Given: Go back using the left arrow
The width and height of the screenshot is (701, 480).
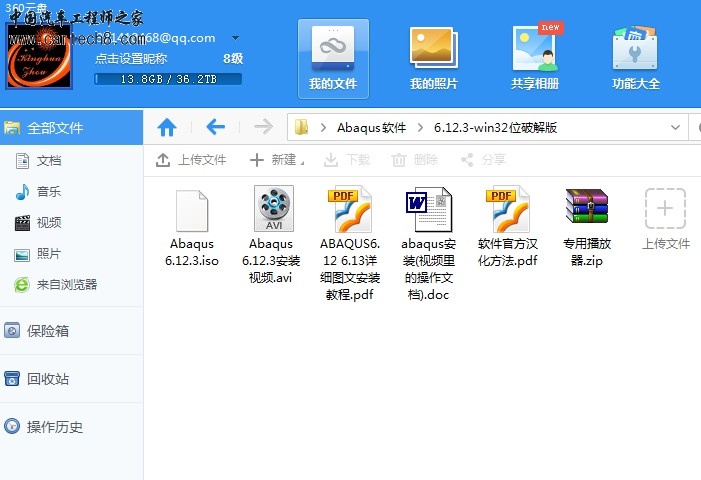Looking at the screenshot, I should click(x=215, y=127).
